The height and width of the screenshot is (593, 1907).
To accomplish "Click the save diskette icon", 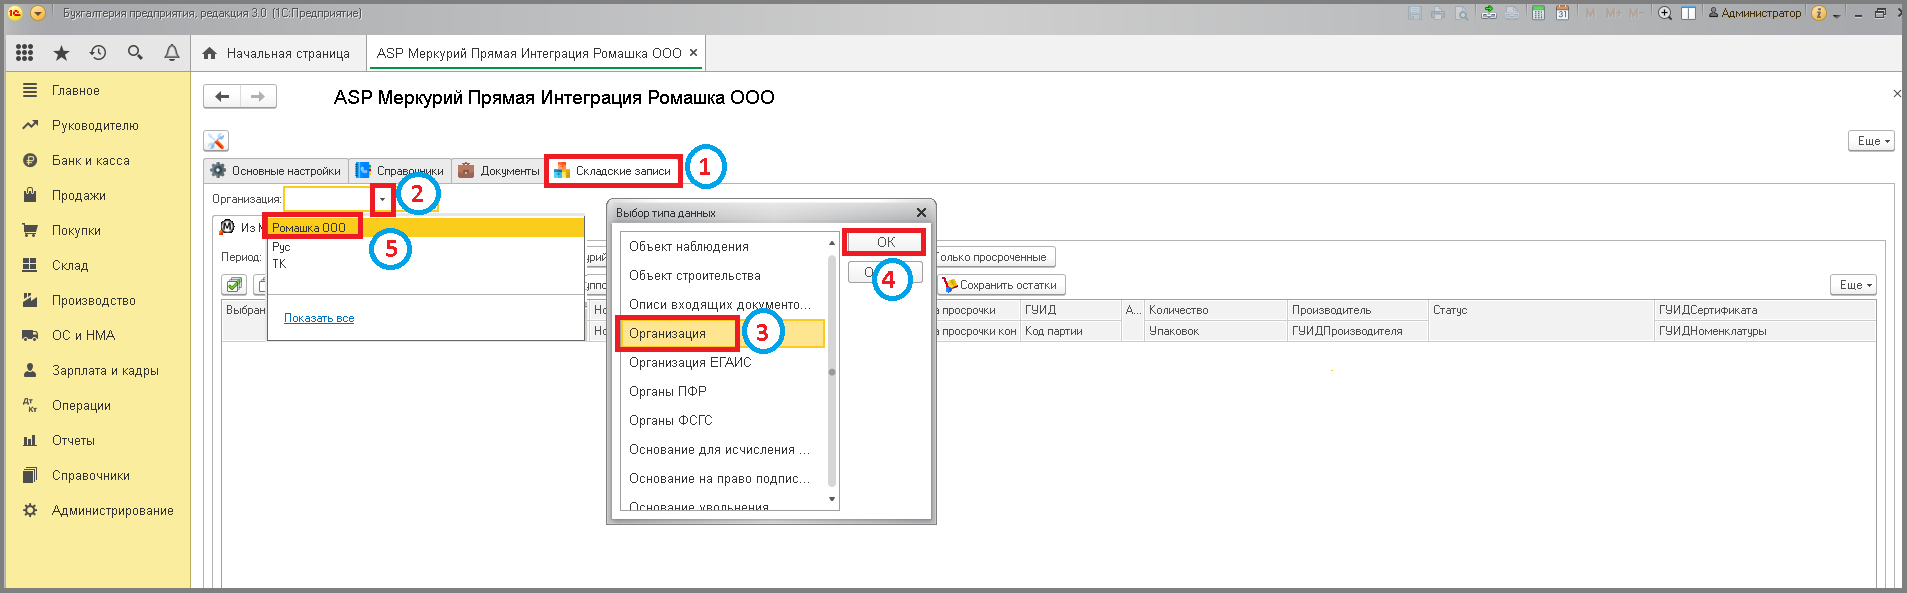I will 1415,13.
